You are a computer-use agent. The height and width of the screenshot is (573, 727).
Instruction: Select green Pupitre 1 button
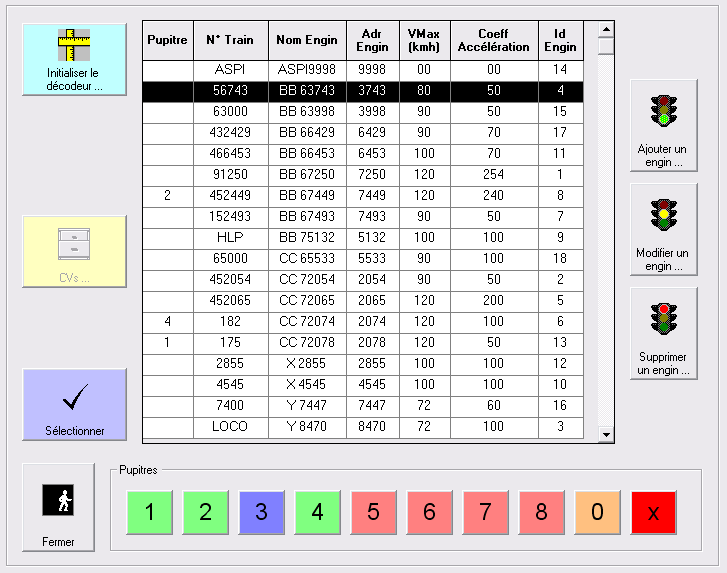[x=149, y=512]
